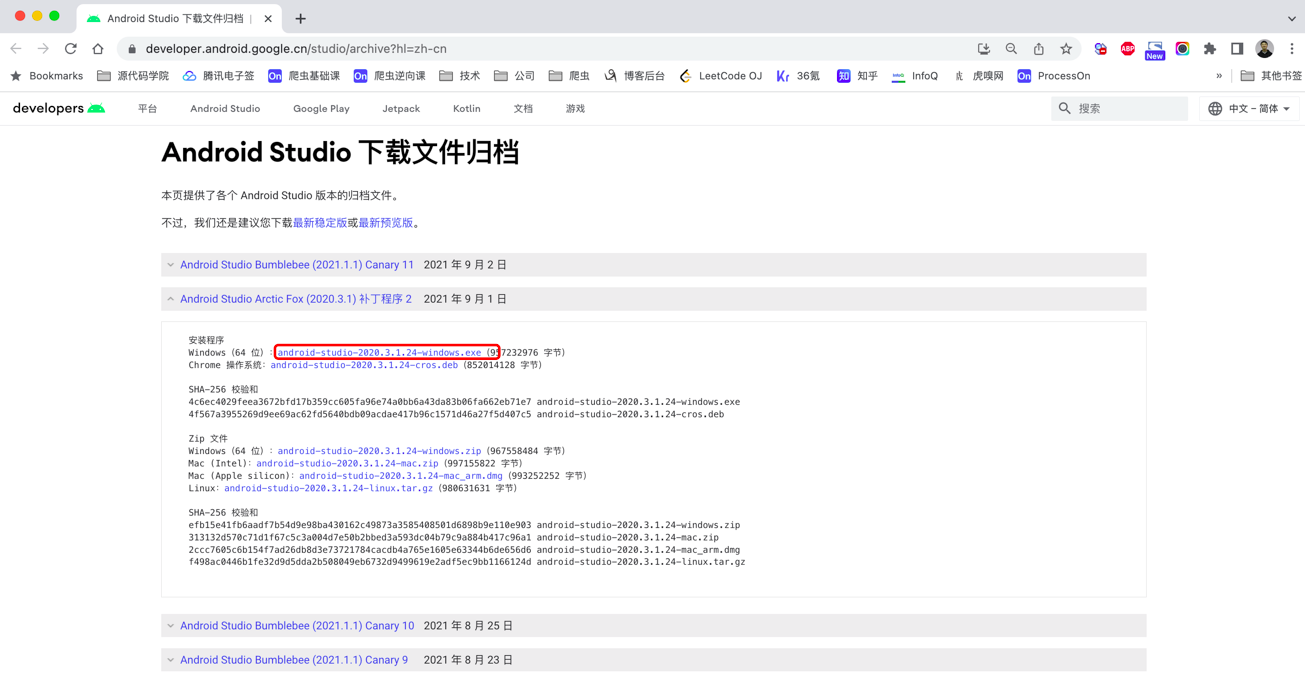Open the Chrome three-dot menu
This screenshot has height=676, width=1305.
[x=1291, y=48]
